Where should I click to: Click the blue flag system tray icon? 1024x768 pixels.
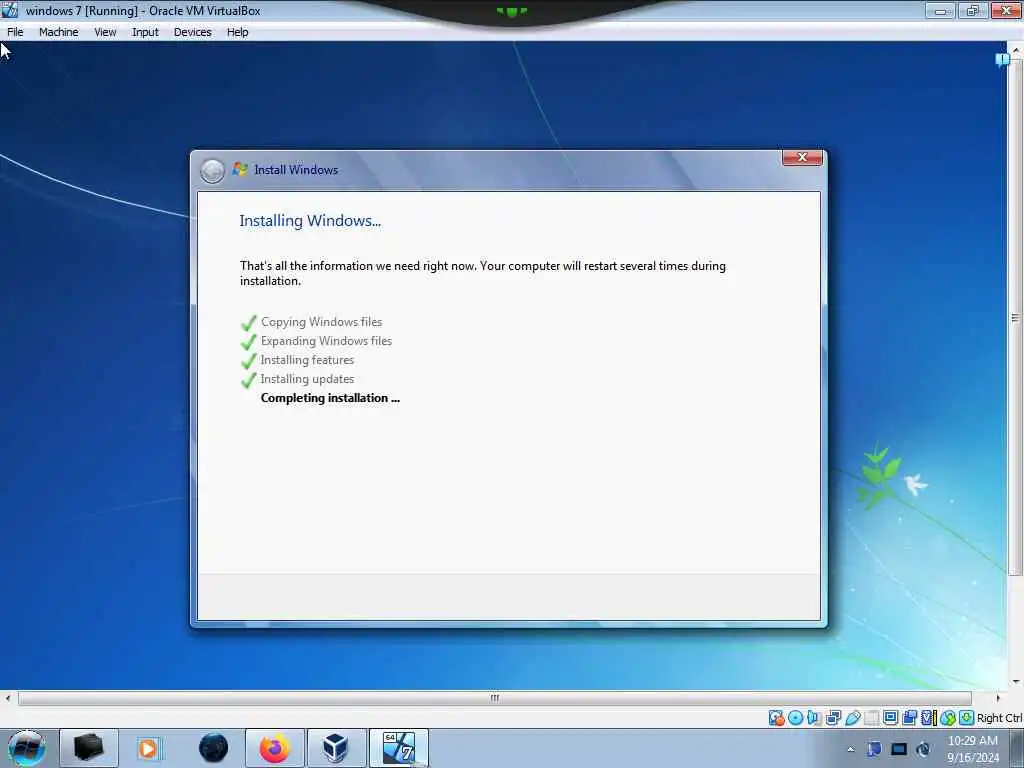(874, 749)
